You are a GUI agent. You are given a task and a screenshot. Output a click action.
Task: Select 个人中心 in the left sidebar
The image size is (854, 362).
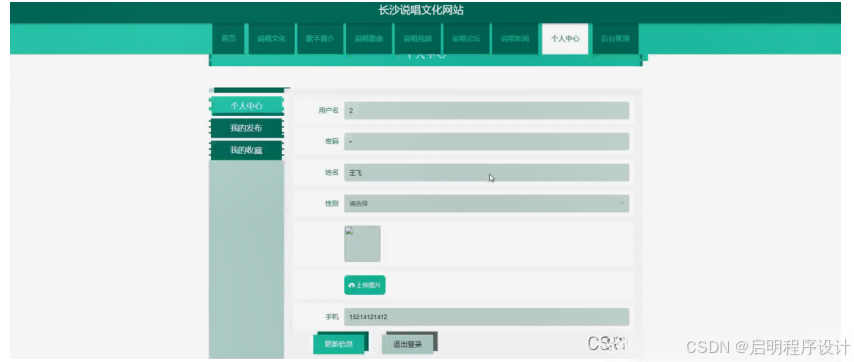(x=246, y=106)
